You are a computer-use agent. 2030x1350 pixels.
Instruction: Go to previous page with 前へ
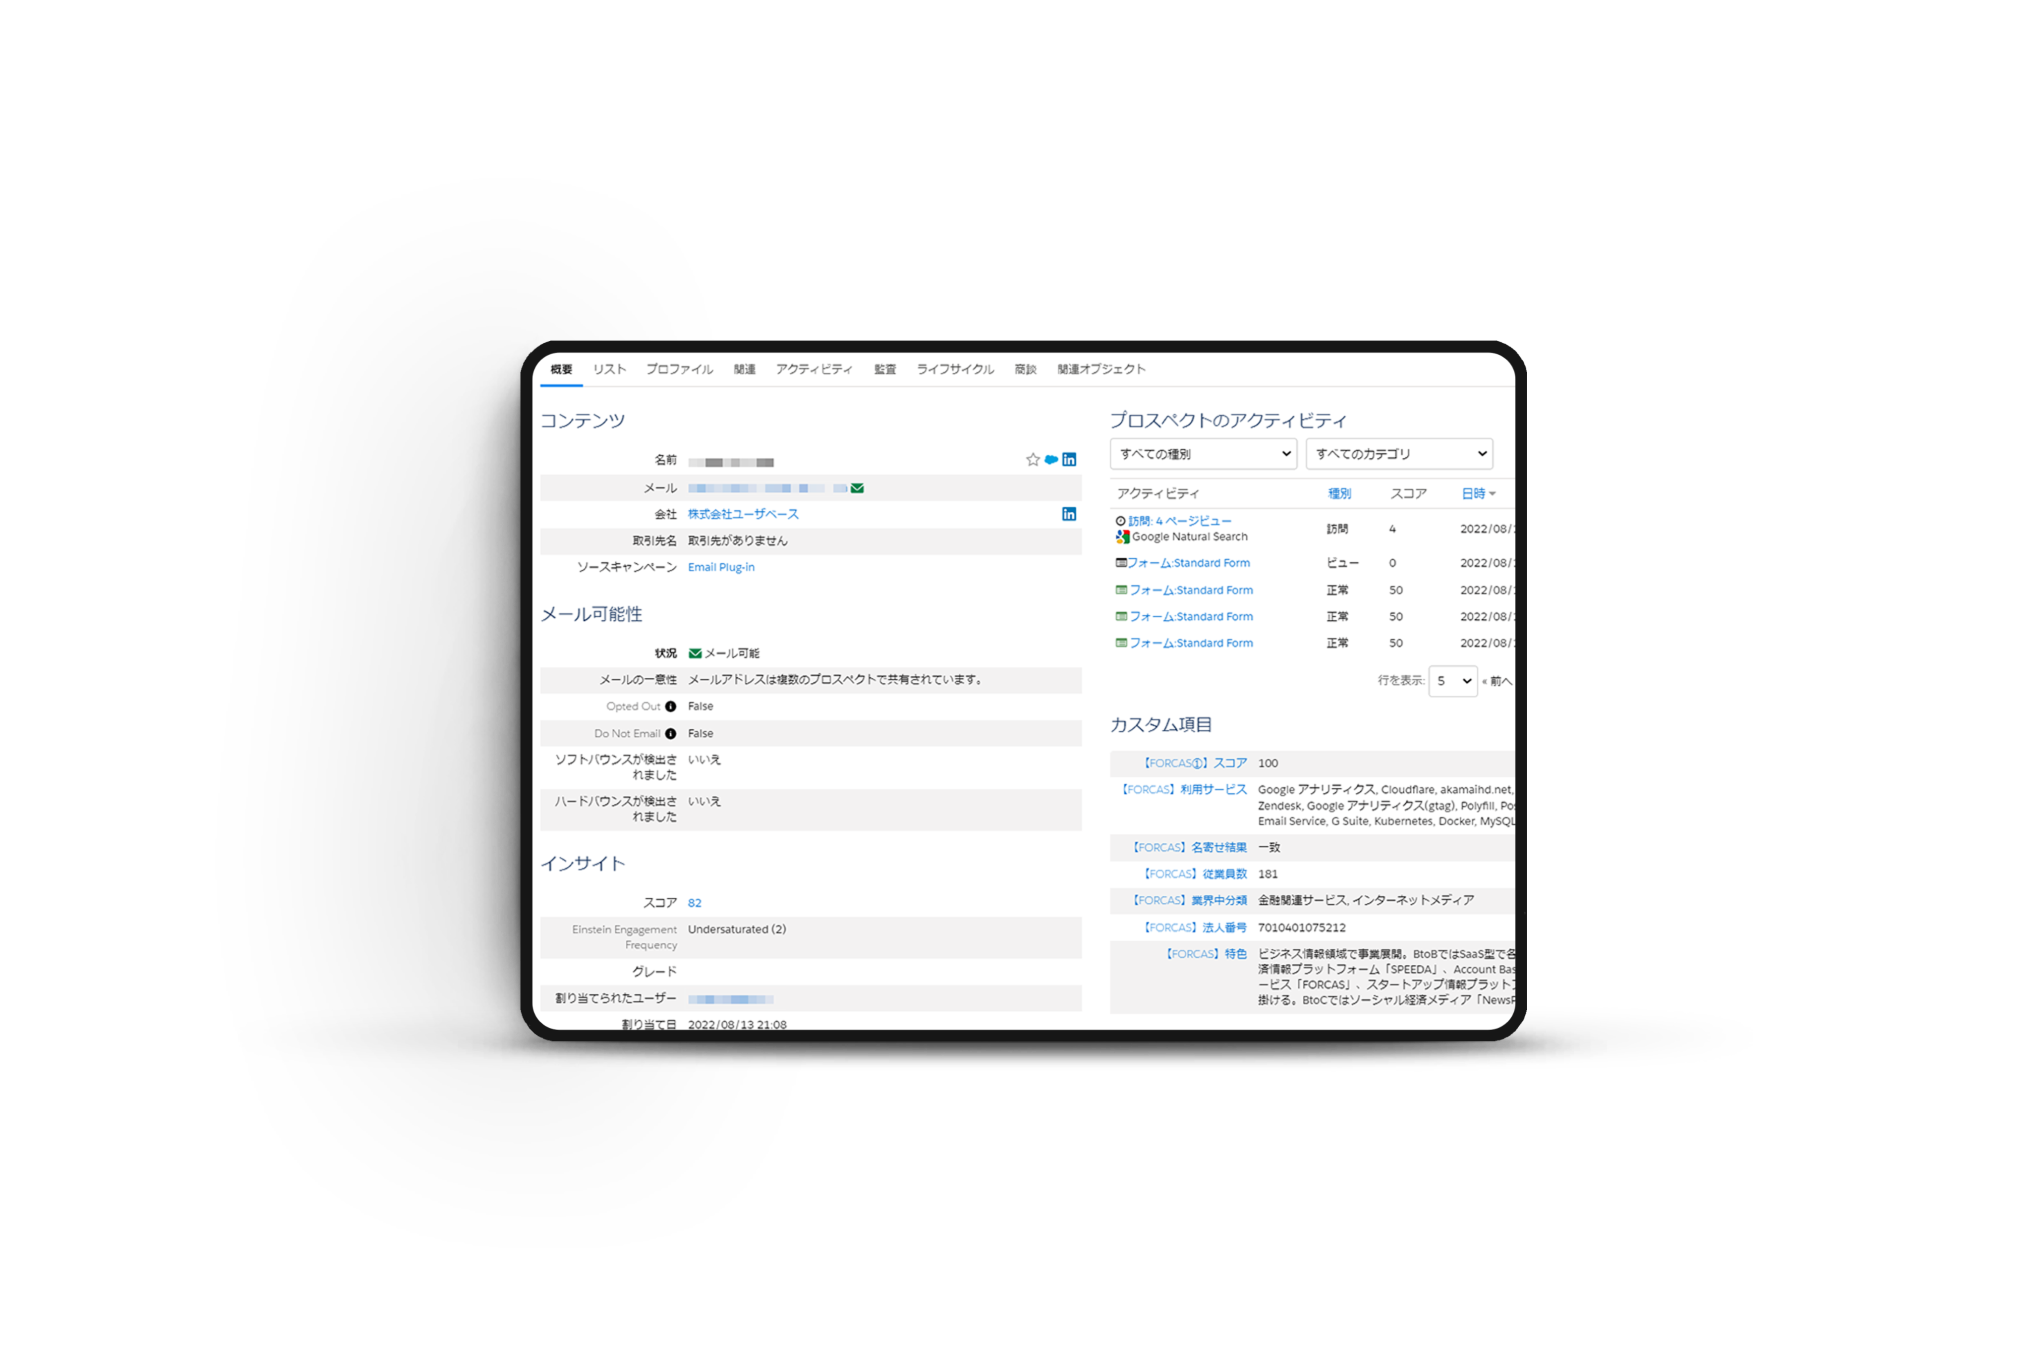coord(1498,681)
